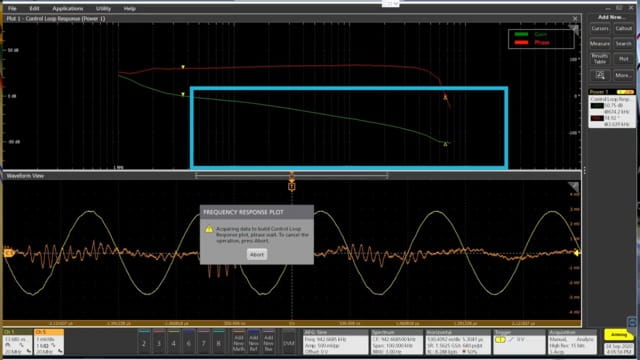The image size is (640, 360).
Task: Add New Bus waveform
Action: (268, 342)
